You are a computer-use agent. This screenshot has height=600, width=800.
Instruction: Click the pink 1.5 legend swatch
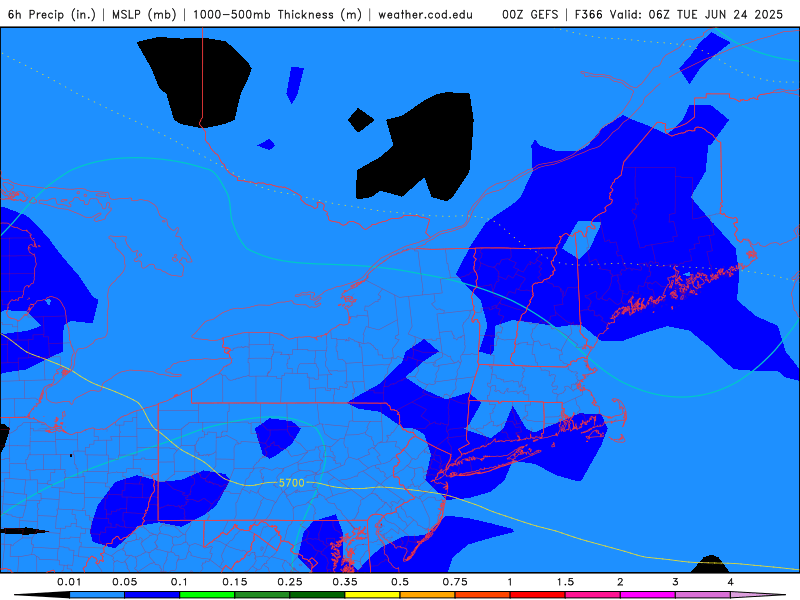[593, 595]
